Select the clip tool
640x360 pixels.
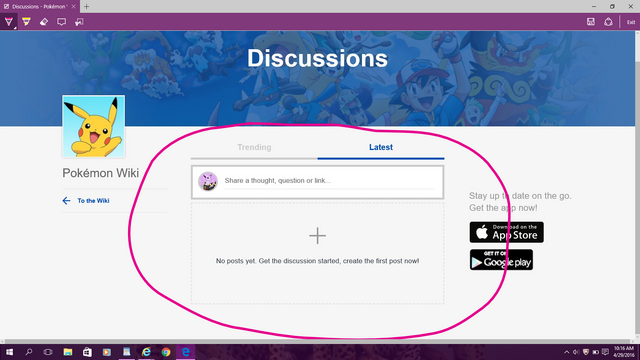(79, 22)
